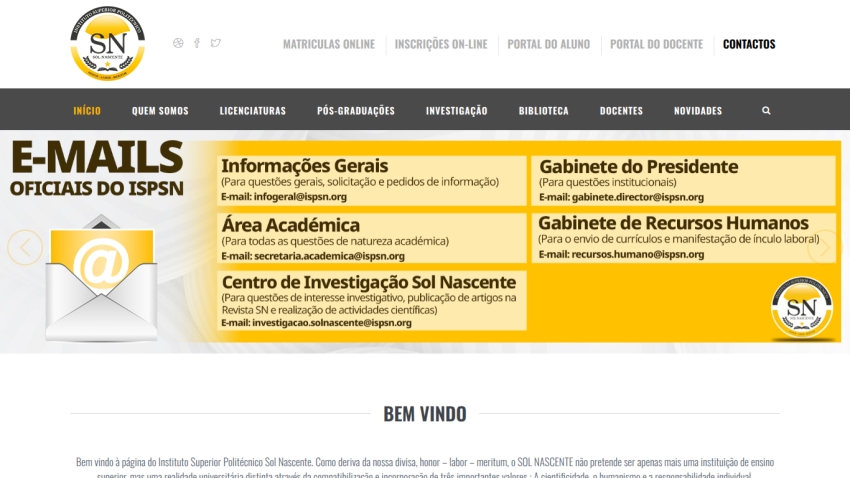
Task: Click the Área Académica heading
Action: coord(291,225)
